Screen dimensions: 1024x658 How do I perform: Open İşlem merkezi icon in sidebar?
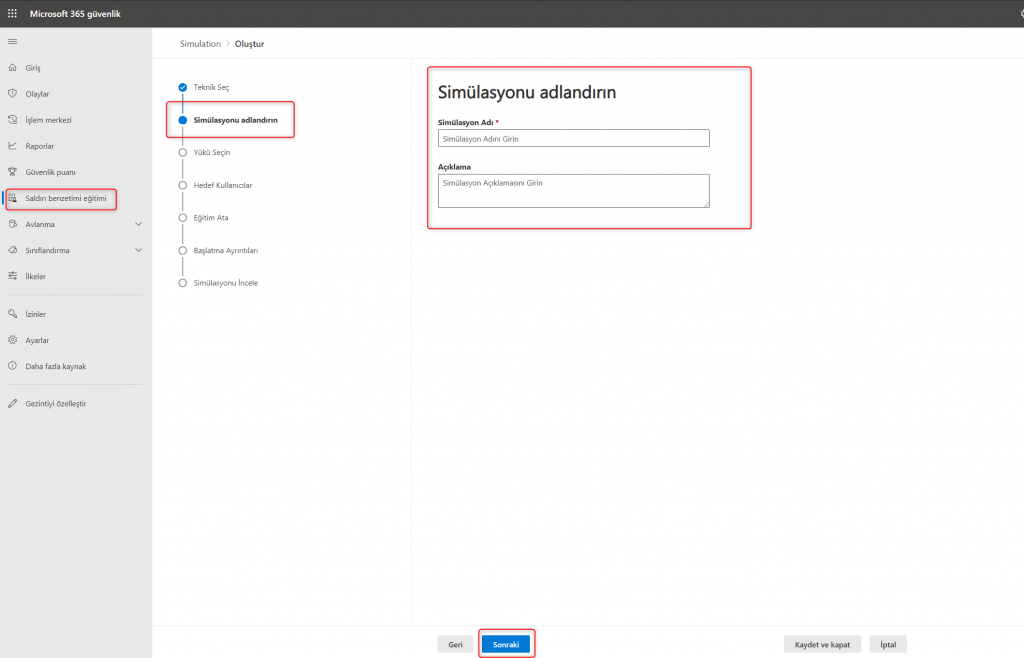(13, 120)
